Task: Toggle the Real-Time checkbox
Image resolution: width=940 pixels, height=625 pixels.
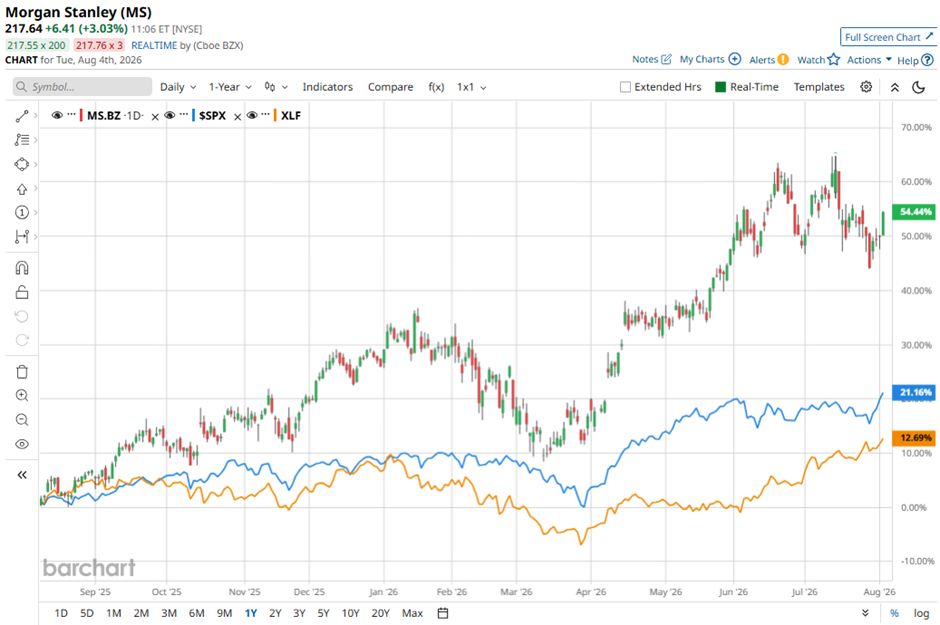Action: 721,87
